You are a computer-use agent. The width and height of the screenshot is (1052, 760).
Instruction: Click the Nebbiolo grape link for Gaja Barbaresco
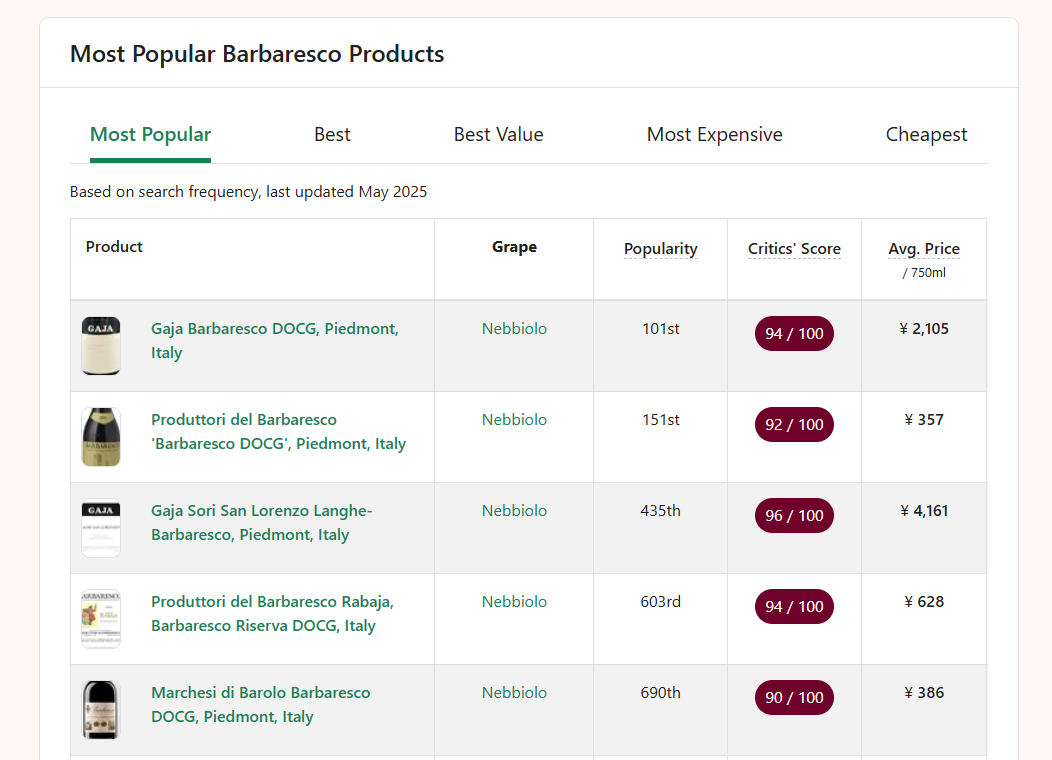514,329
